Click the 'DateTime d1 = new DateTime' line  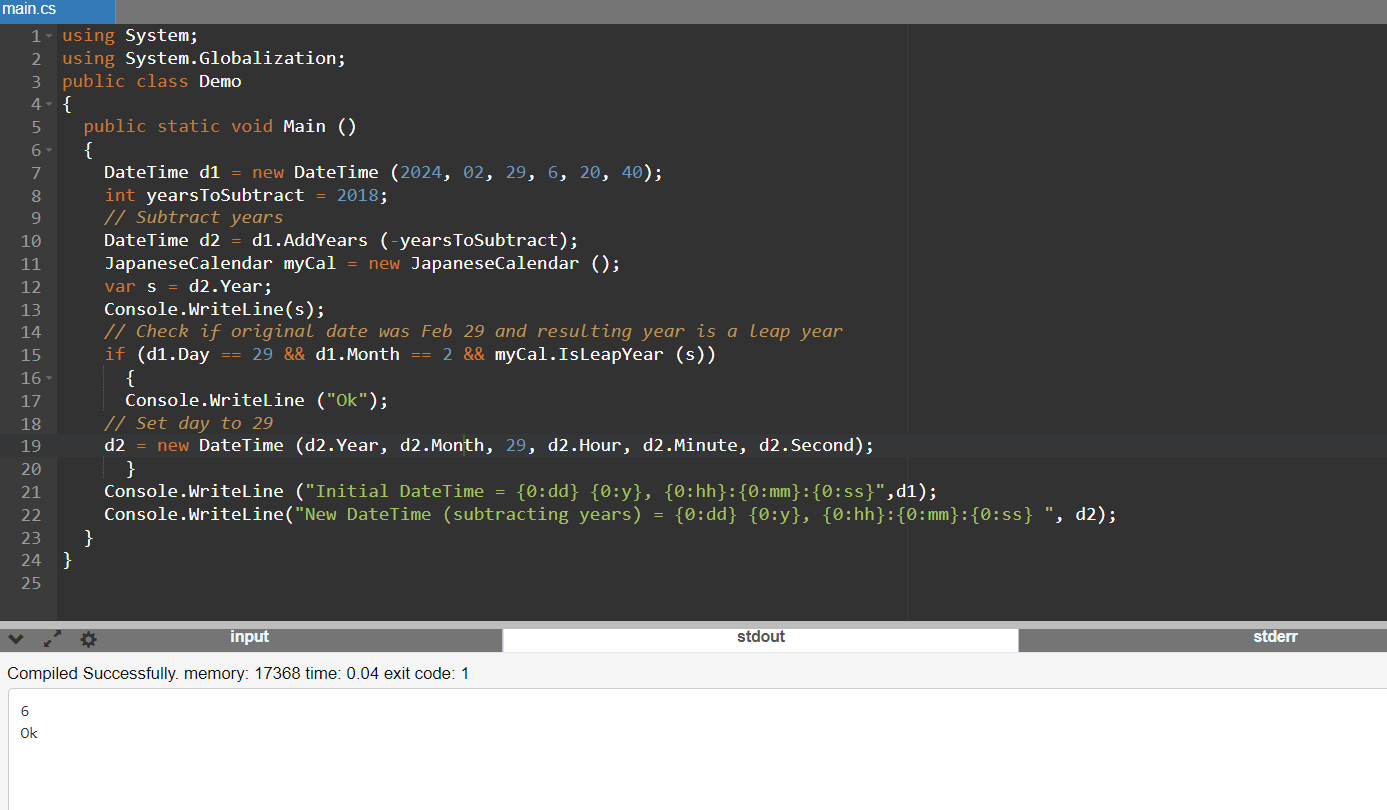[384, 172]
